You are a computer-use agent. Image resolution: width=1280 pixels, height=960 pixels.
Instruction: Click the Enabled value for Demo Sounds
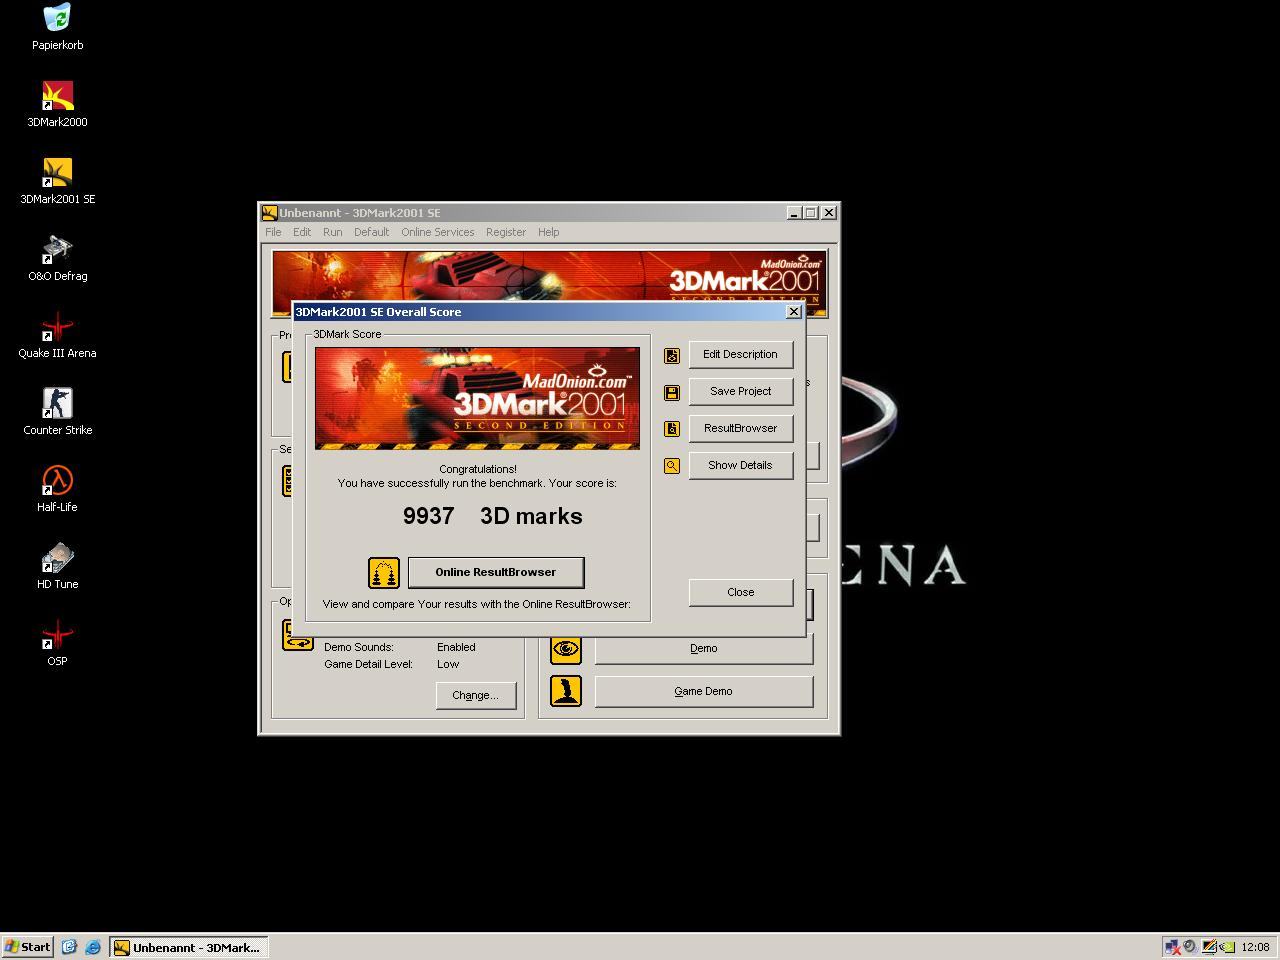(x=456, y=648)
